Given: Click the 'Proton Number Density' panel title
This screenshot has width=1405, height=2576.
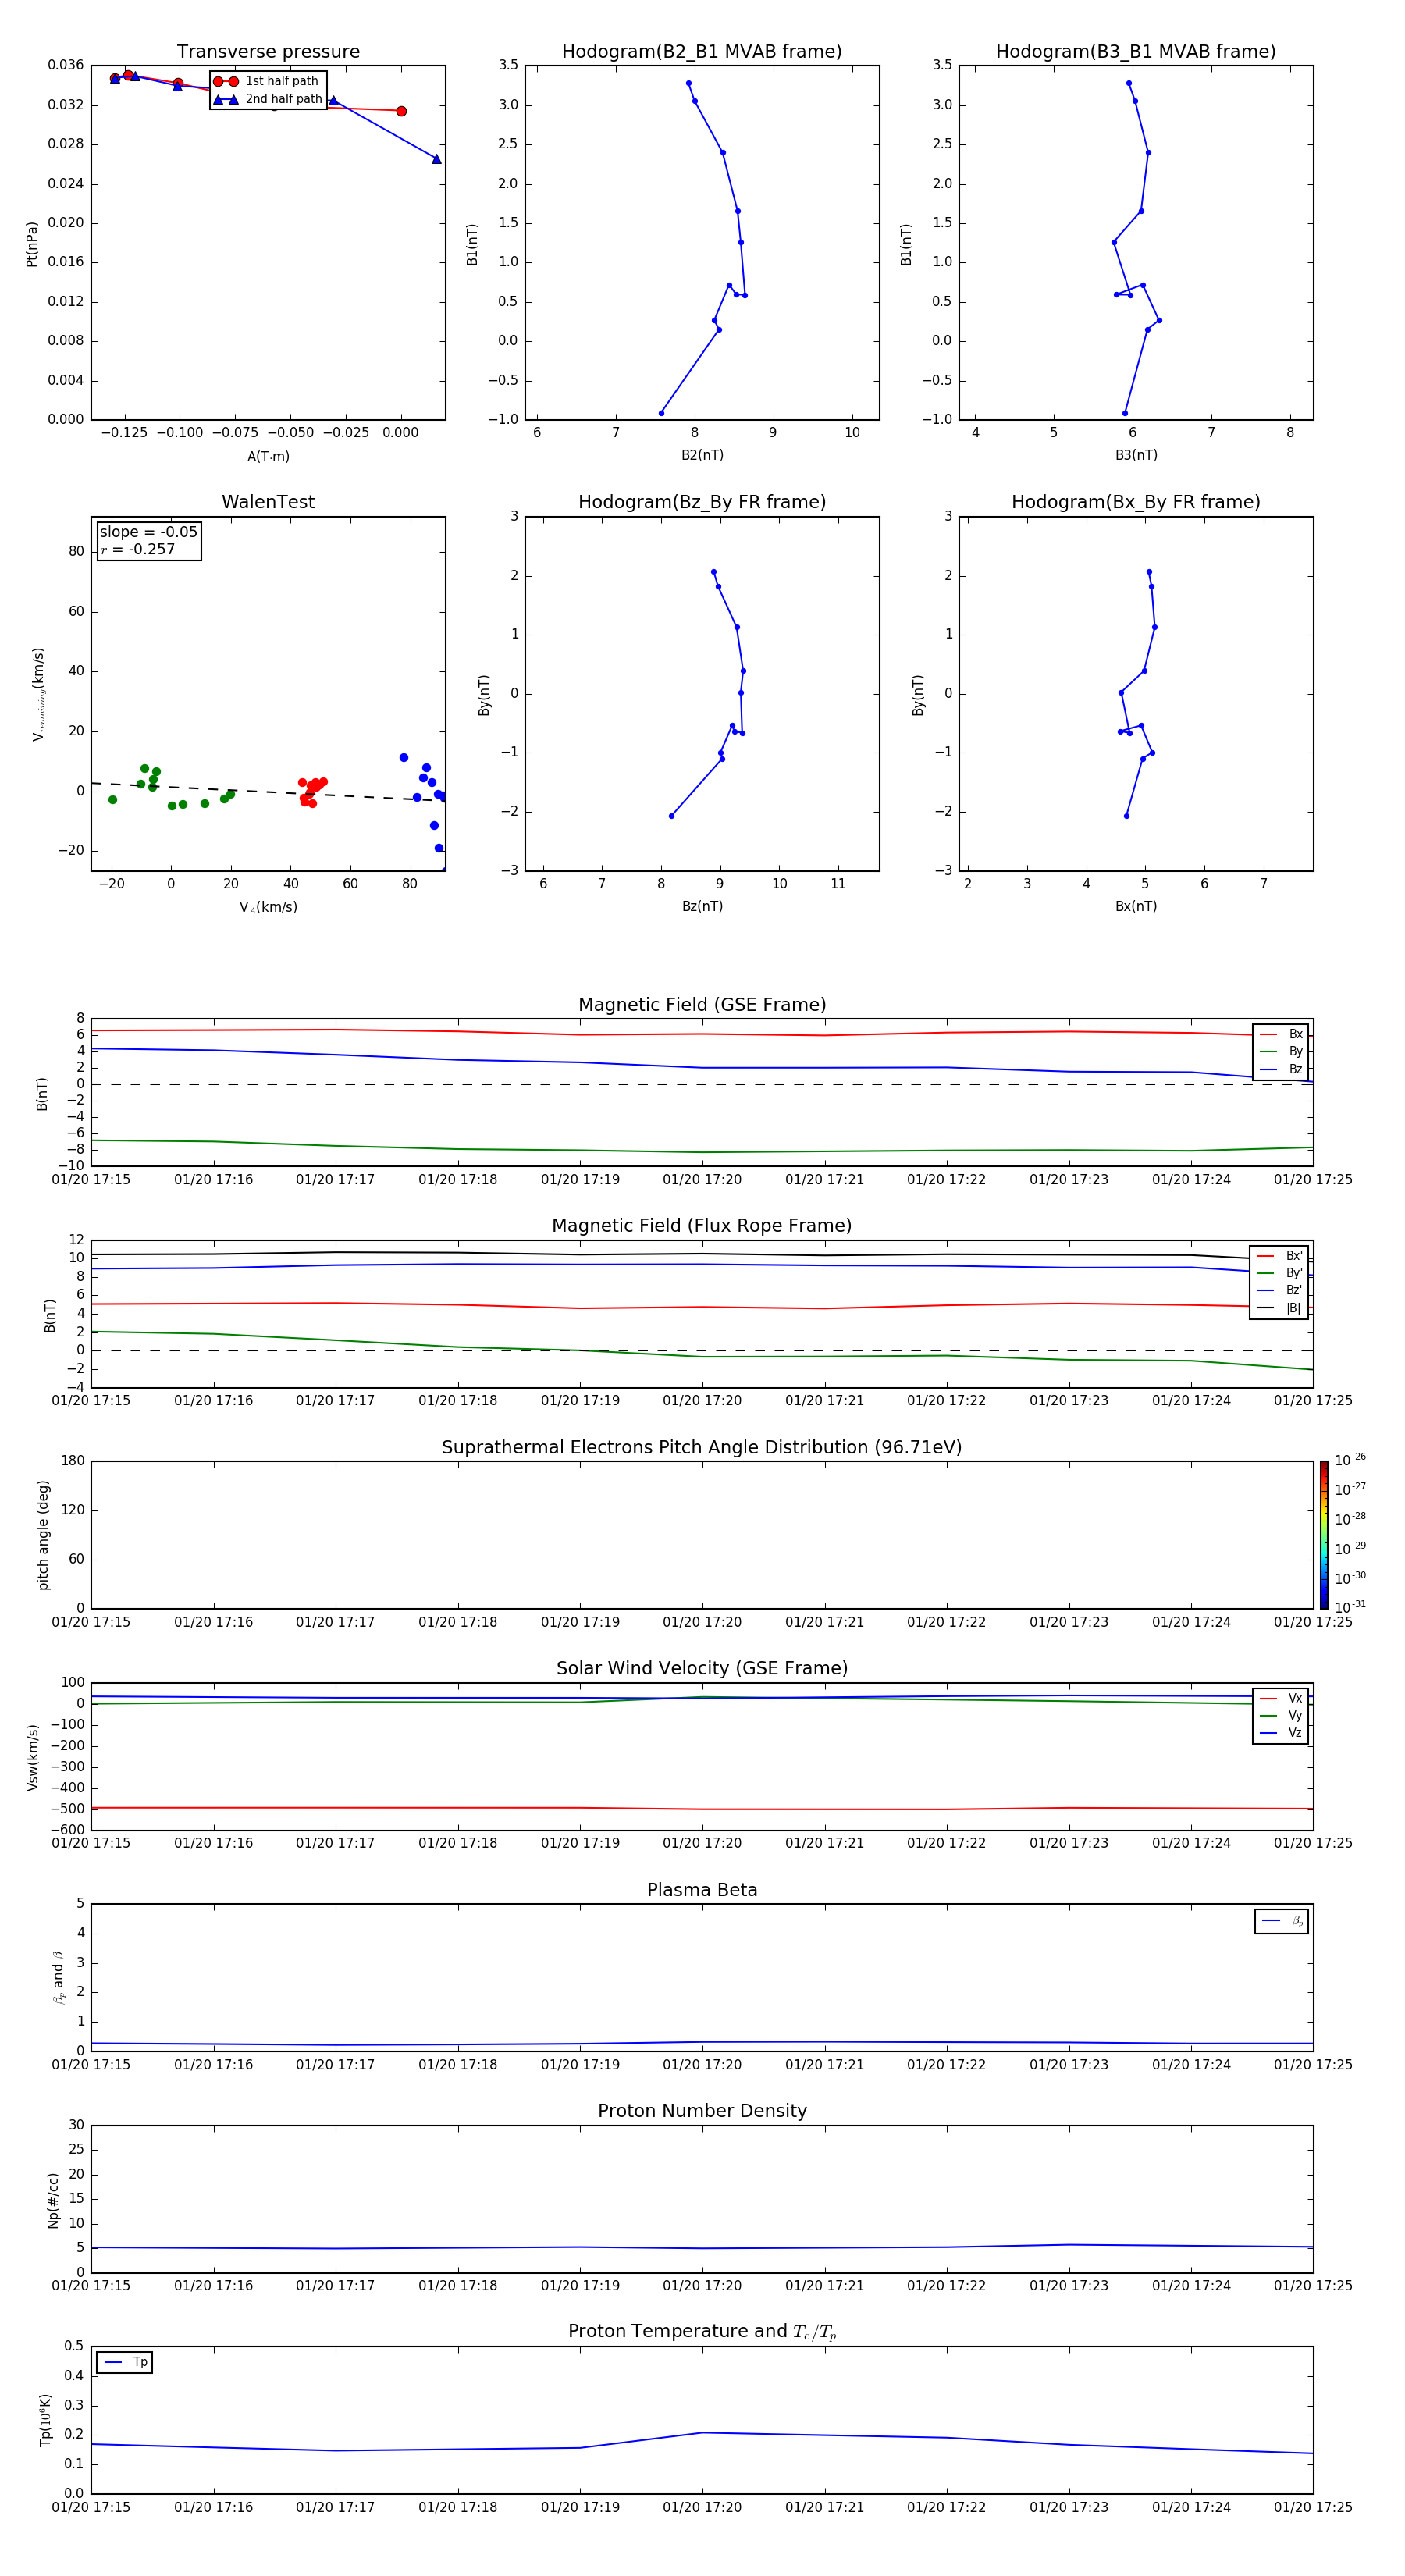Looking at the screenshot, I should click(x=702, y=2110).
